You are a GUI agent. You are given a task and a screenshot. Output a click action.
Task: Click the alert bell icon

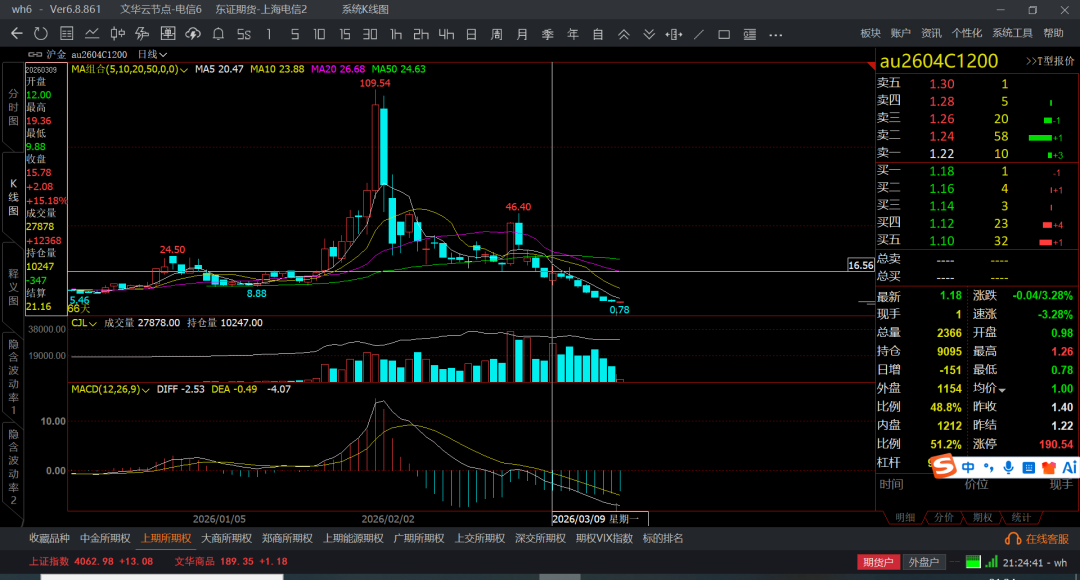(x=218, y=34)
